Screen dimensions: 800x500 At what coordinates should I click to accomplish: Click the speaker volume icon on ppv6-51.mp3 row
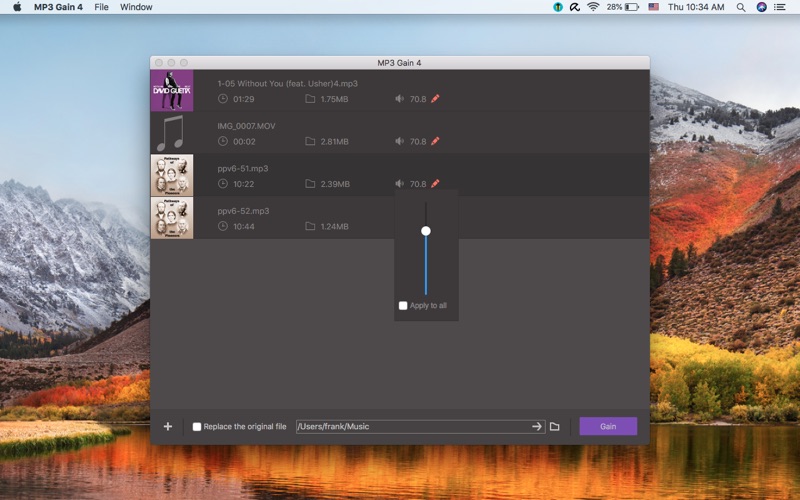click(399, 183)
